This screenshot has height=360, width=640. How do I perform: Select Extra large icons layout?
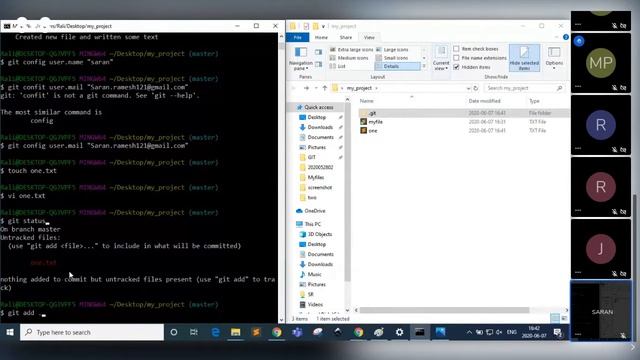click(351, 49)
